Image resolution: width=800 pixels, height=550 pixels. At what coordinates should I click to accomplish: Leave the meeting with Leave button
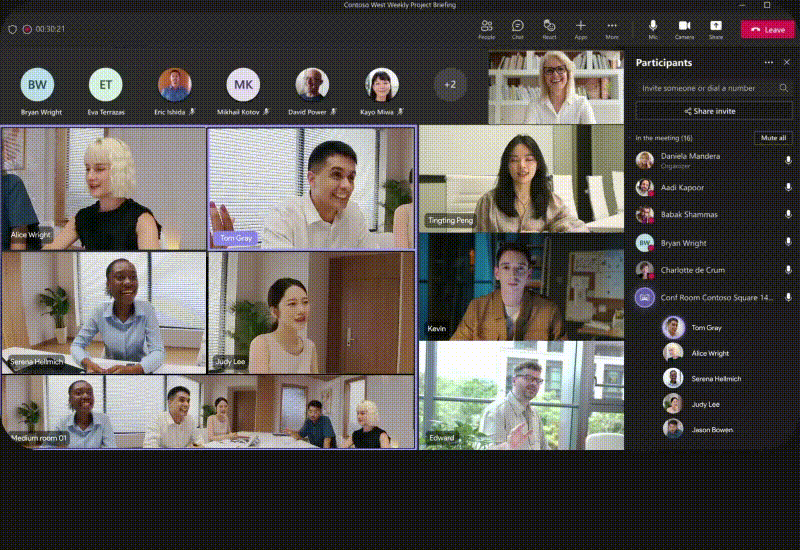(x=767, y=29)
